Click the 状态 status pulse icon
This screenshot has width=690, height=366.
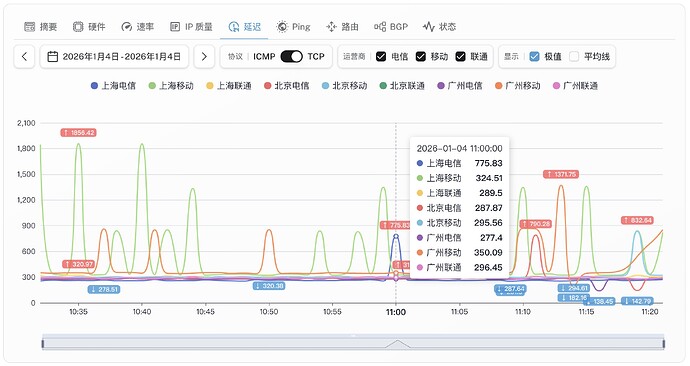(429, 27)
